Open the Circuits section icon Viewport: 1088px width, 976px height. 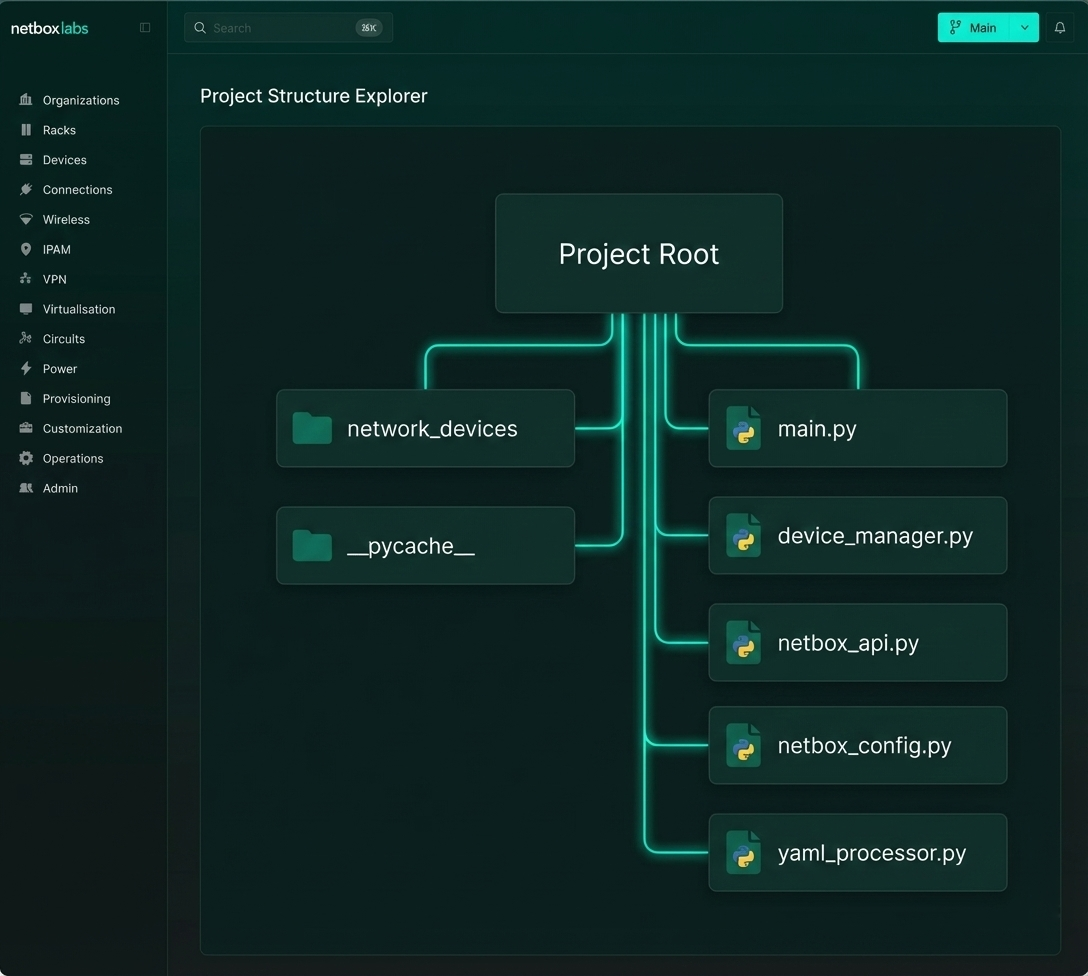click(x=25, y=339)
